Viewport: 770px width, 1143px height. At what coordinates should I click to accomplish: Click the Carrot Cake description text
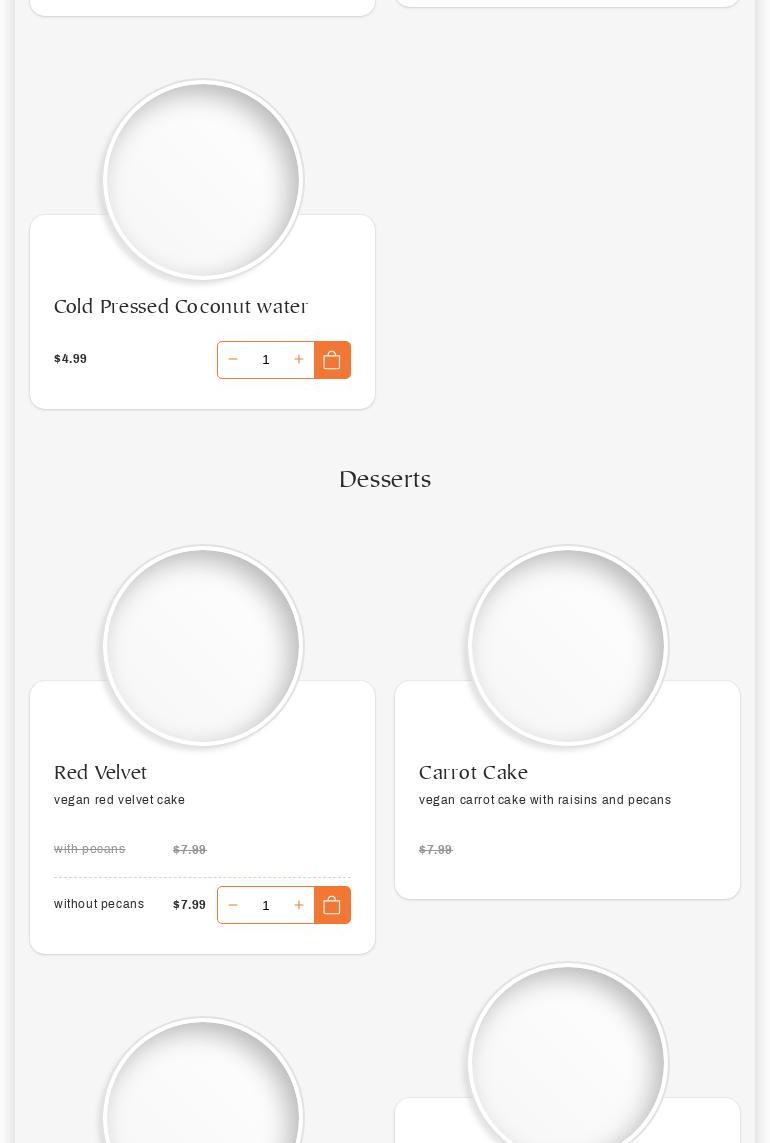545,800
